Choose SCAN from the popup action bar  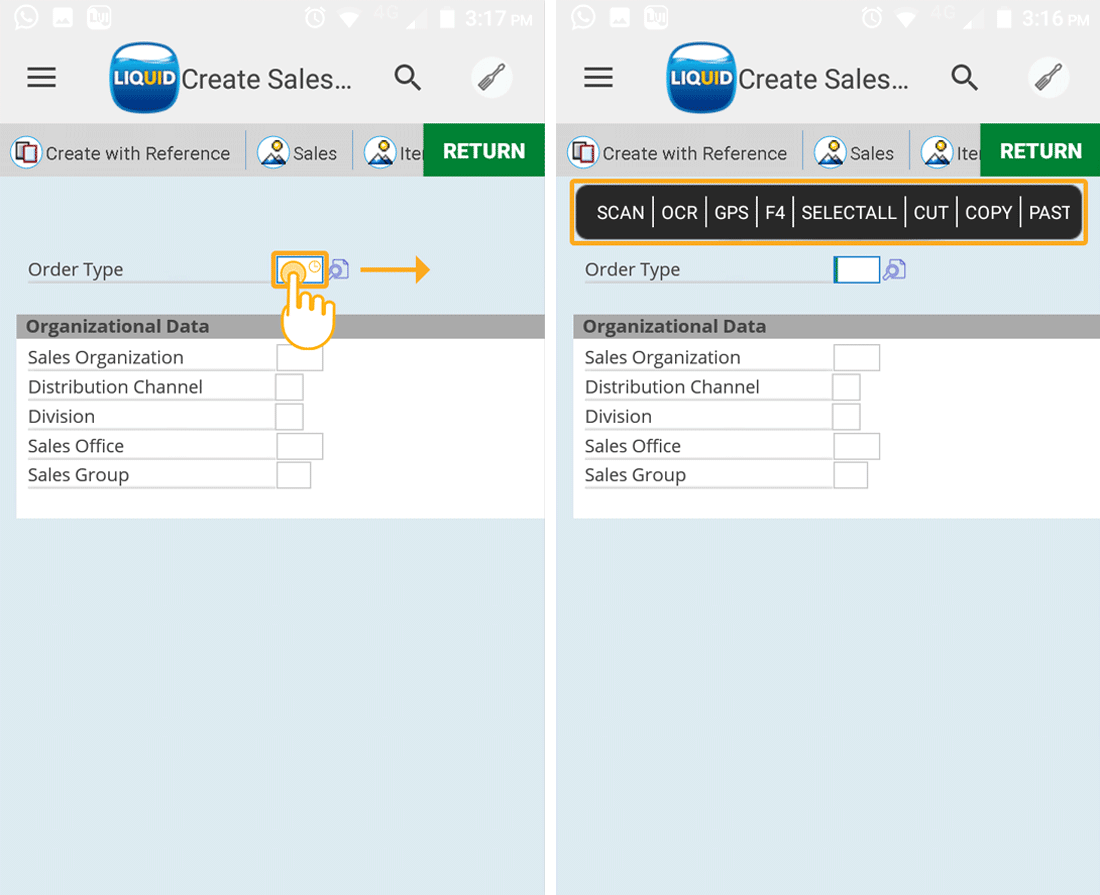coord(620,212)
